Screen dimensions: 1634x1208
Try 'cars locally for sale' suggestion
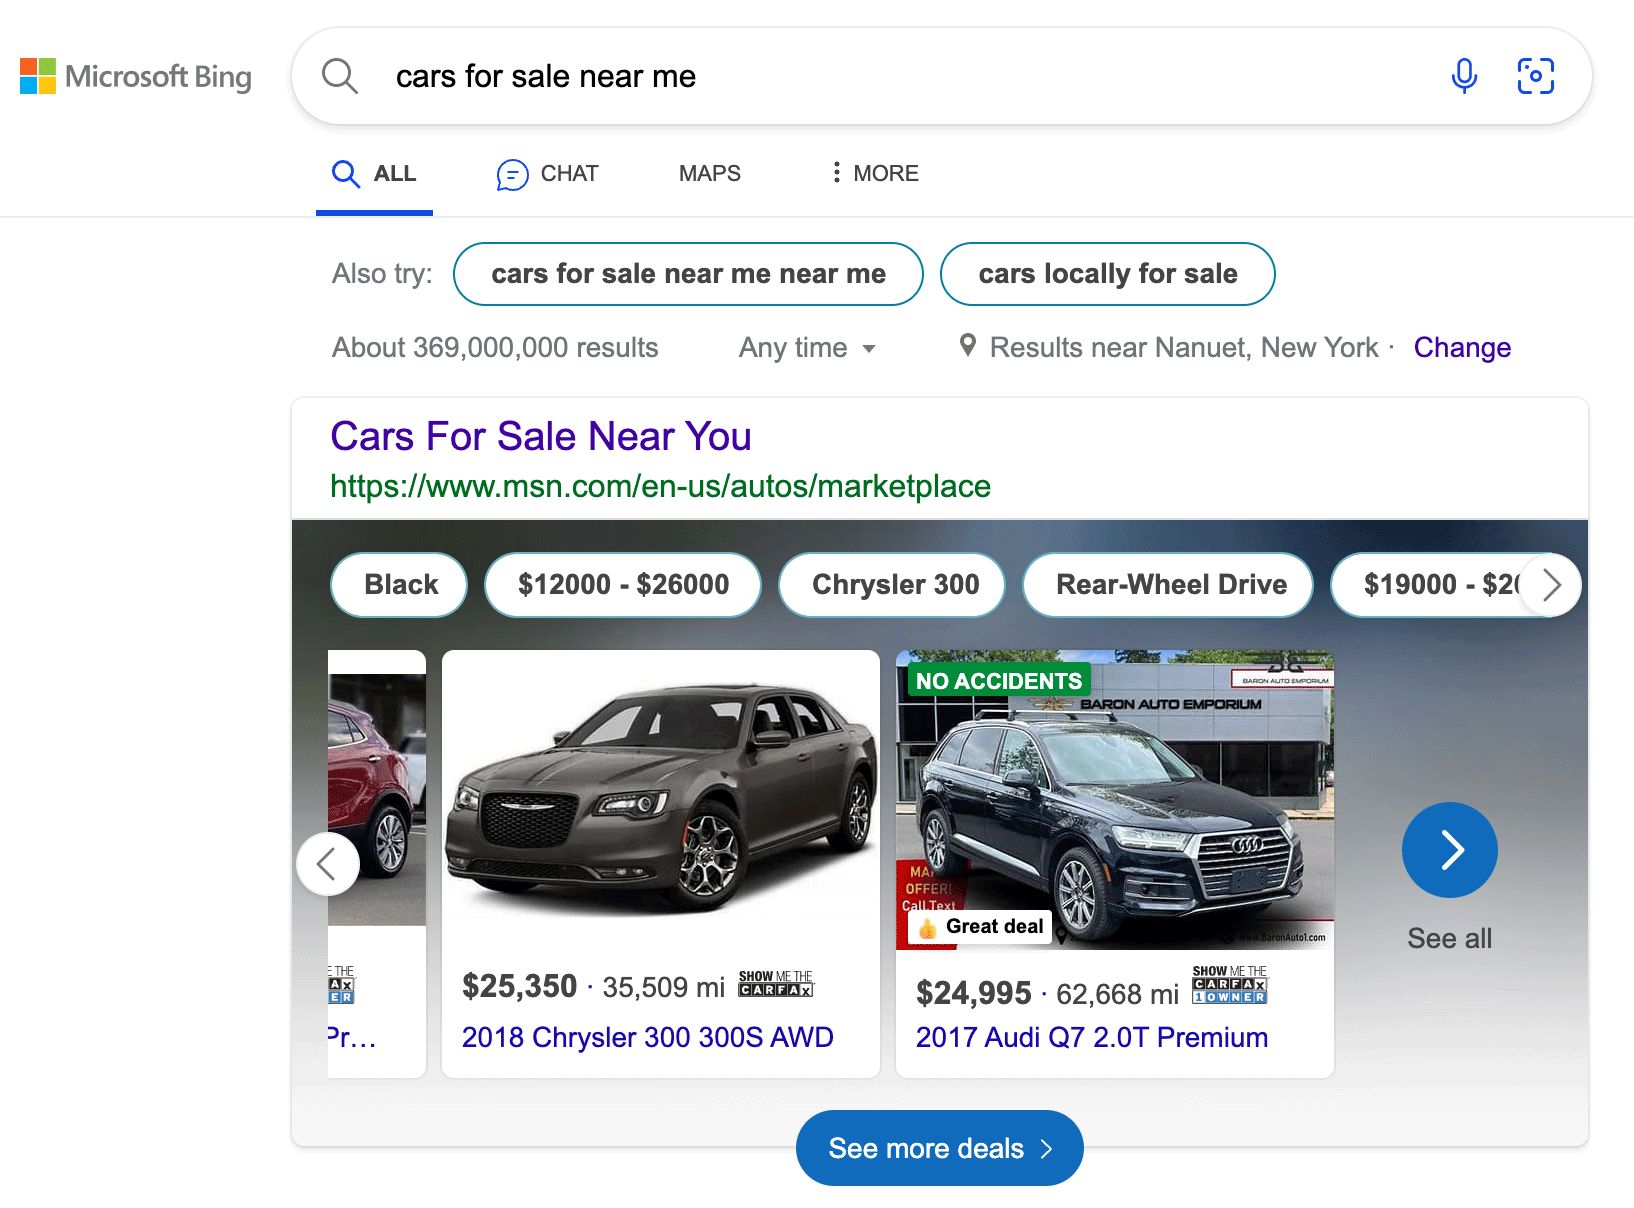[x=1108, y=274]
